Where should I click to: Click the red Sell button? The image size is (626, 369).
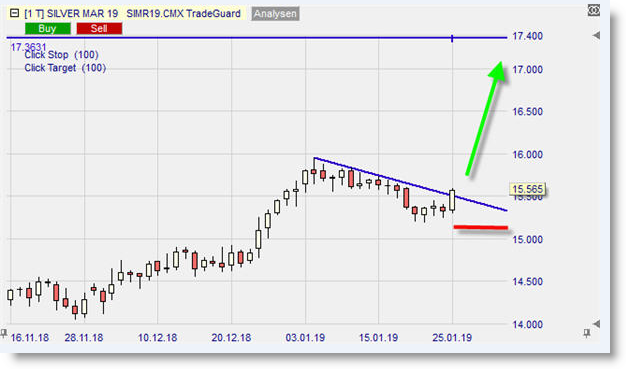(99, 29)
